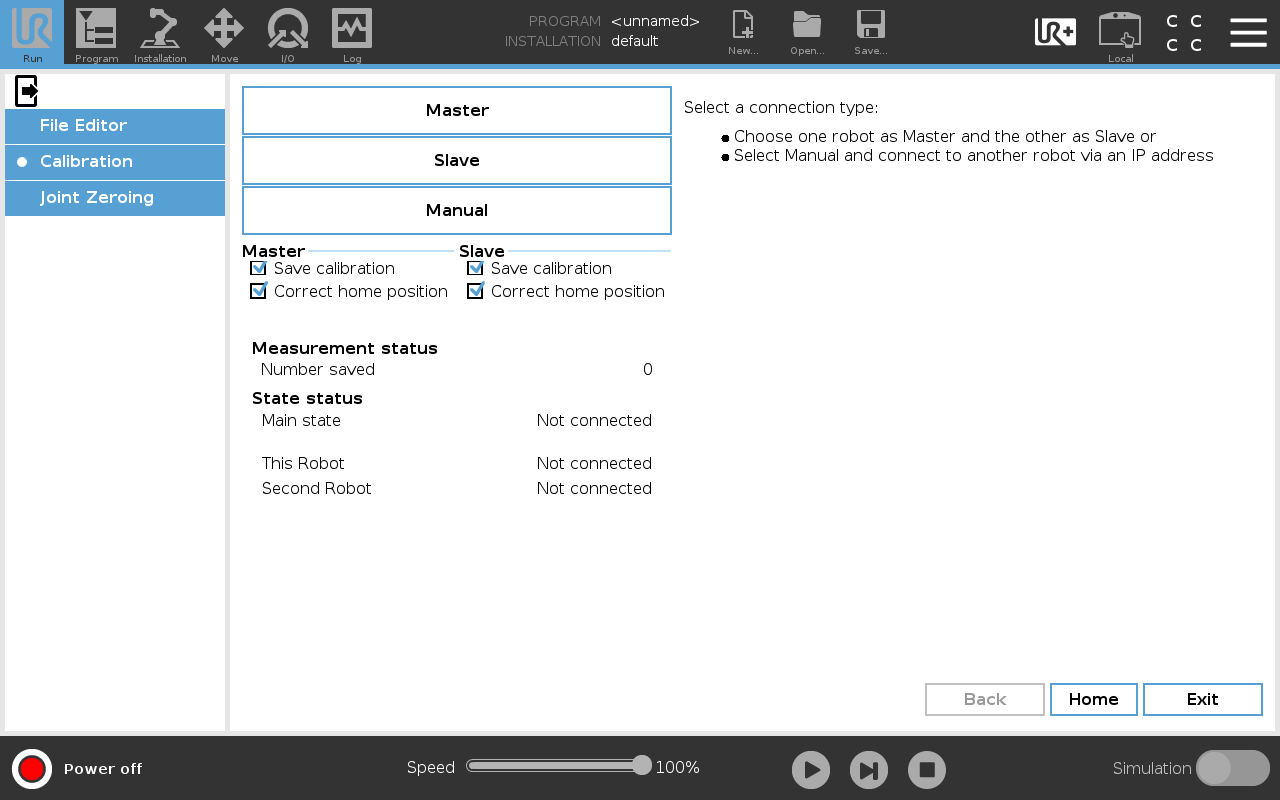Open the Log viewer icon
The width and height of the screenshot is (1280, 800).
click(352, 32)
